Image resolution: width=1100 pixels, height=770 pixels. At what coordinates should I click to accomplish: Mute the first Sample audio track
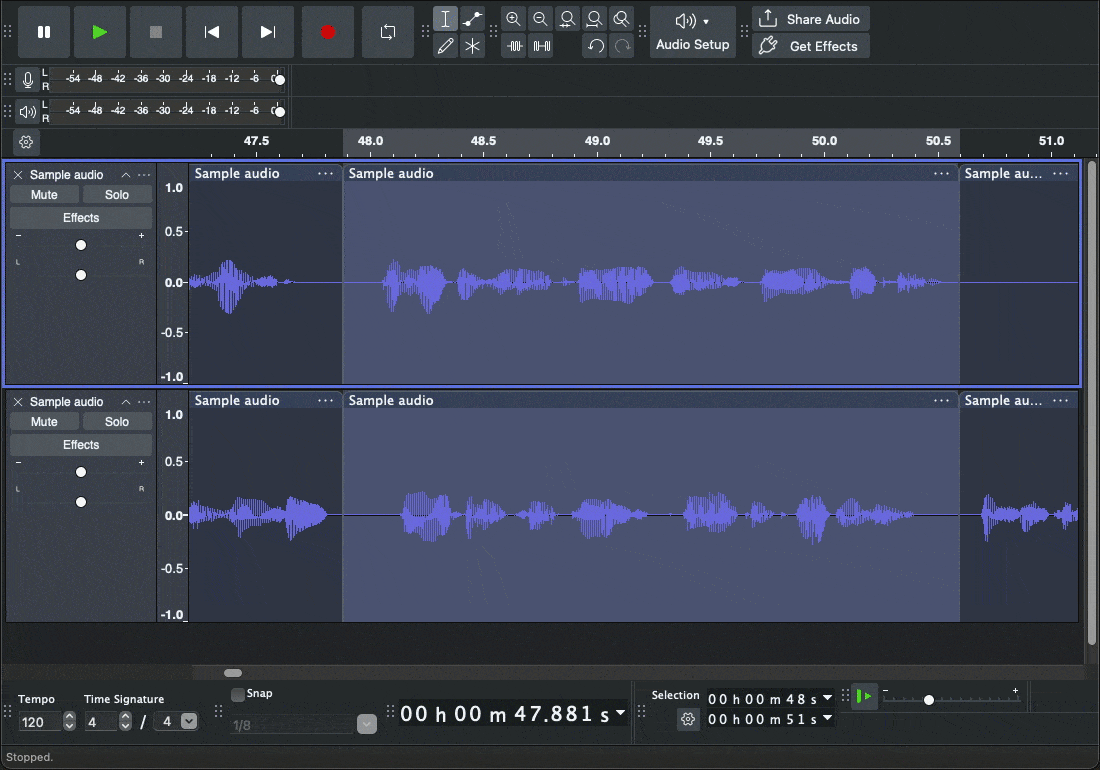point(44,195)
